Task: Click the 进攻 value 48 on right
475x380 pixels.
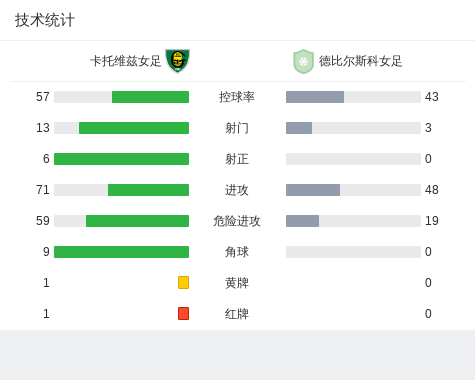Action: (432, 190)
